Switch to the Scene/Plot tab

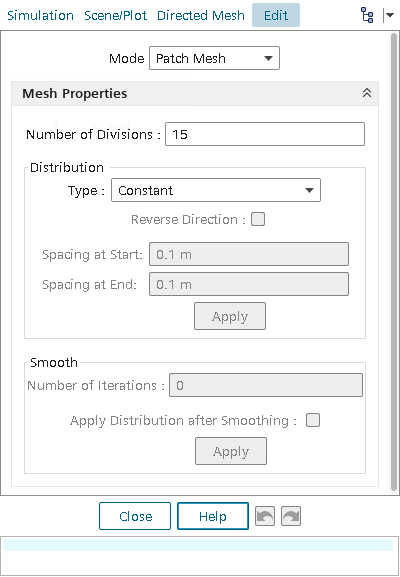click(116, 15)
